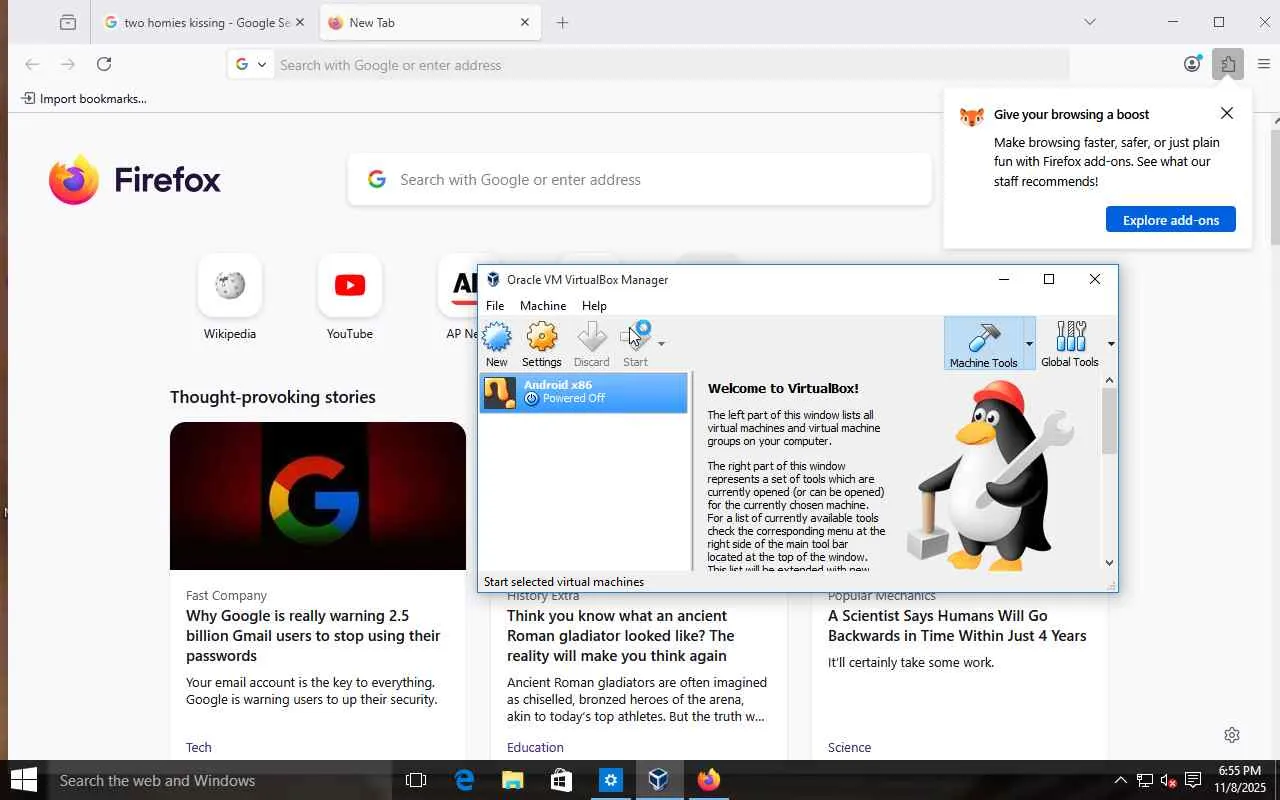Start the selected virtual machine
This screenshot has height=800, width=1280.
(635, 345)
